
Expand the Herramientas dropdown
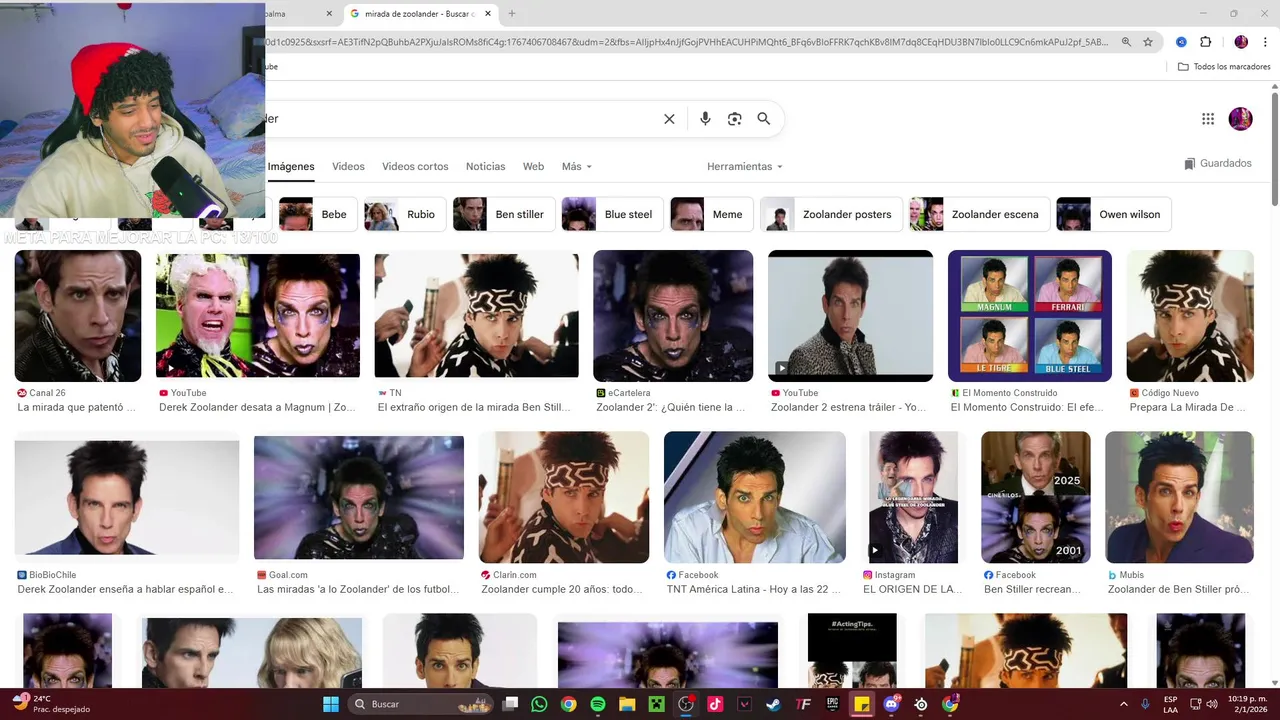(745, 166)
